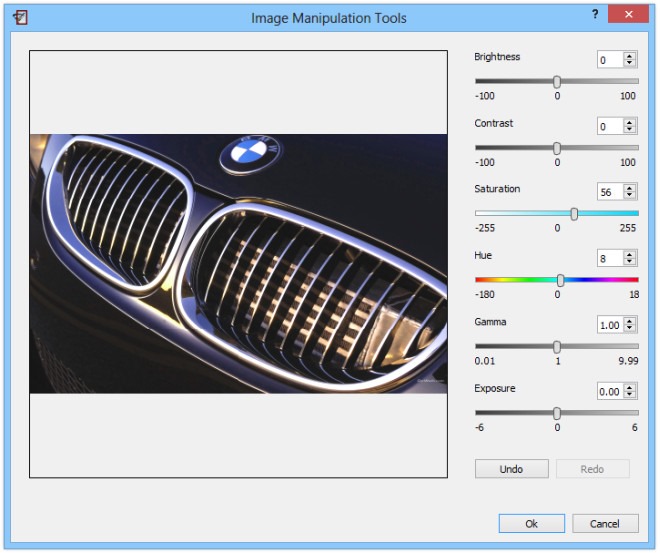The height and width of the screenshot is (553, 660).
Task: Click the Hue label
Action: click(x=483, y=255)
